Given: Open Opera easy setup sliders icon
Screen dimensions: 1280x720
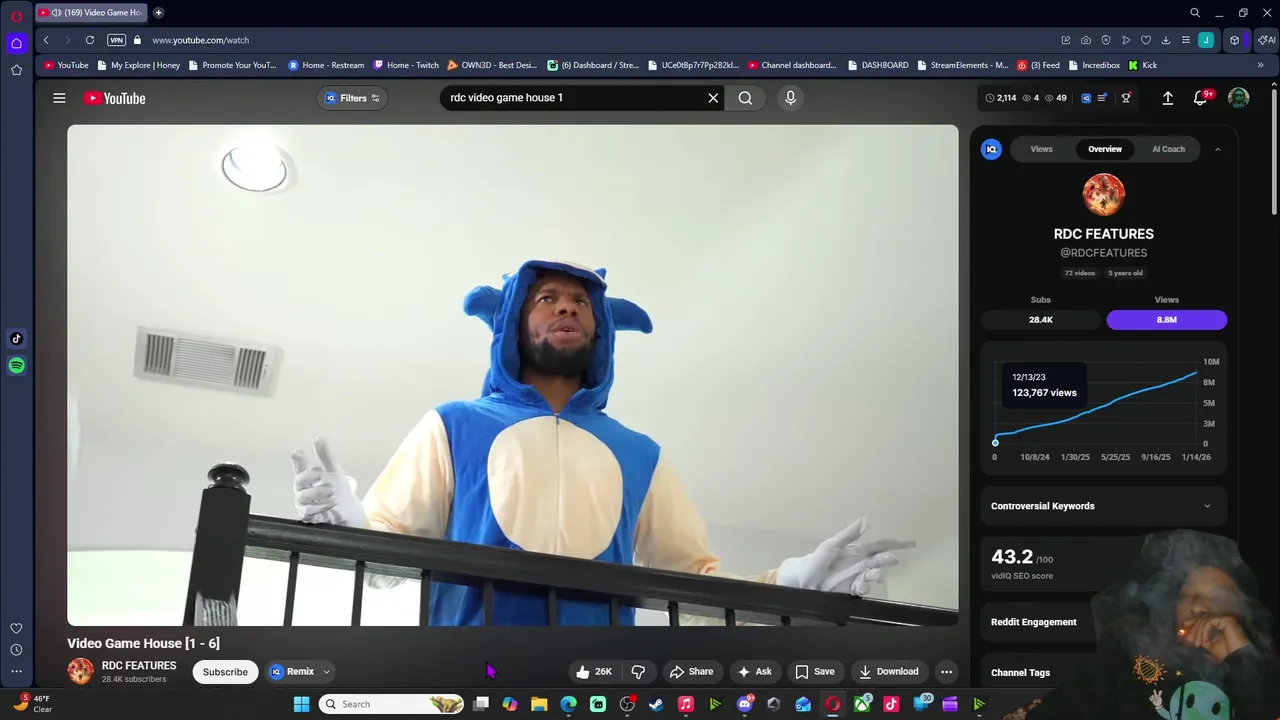Looking at the screenshot, I should coord(1186,40).
